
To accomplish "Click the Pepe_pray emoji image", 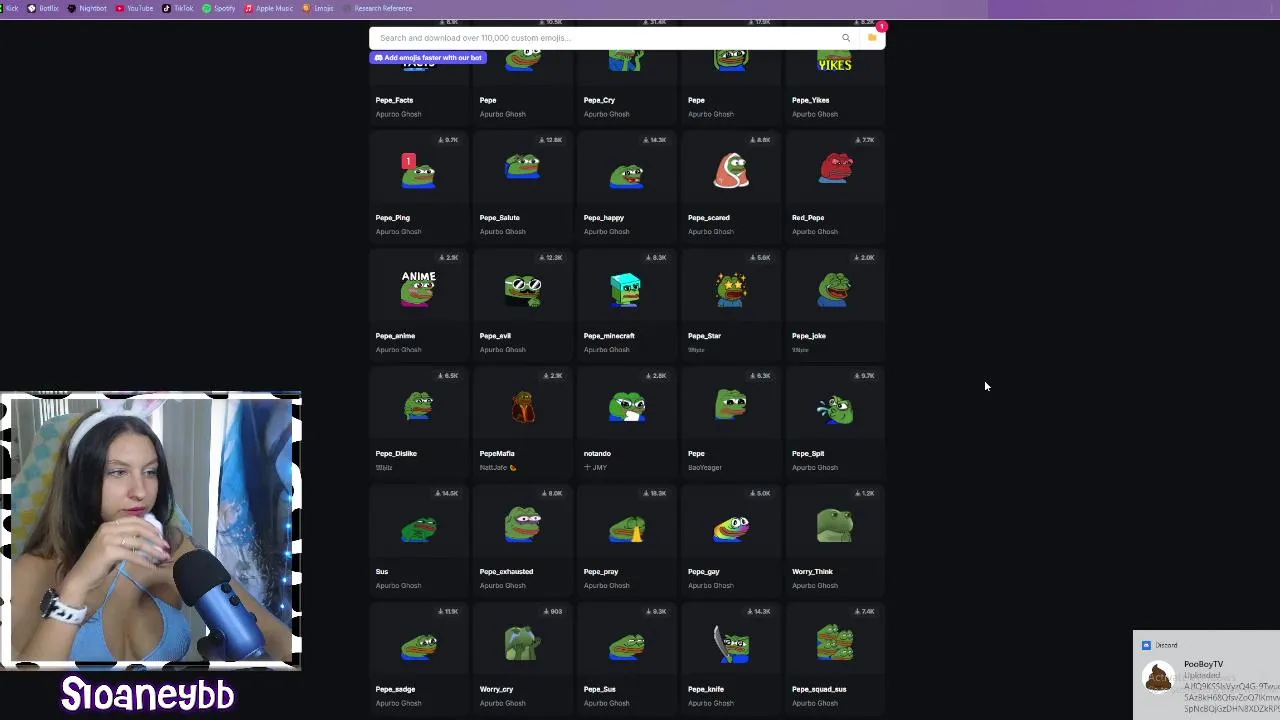I will point(626,529).
